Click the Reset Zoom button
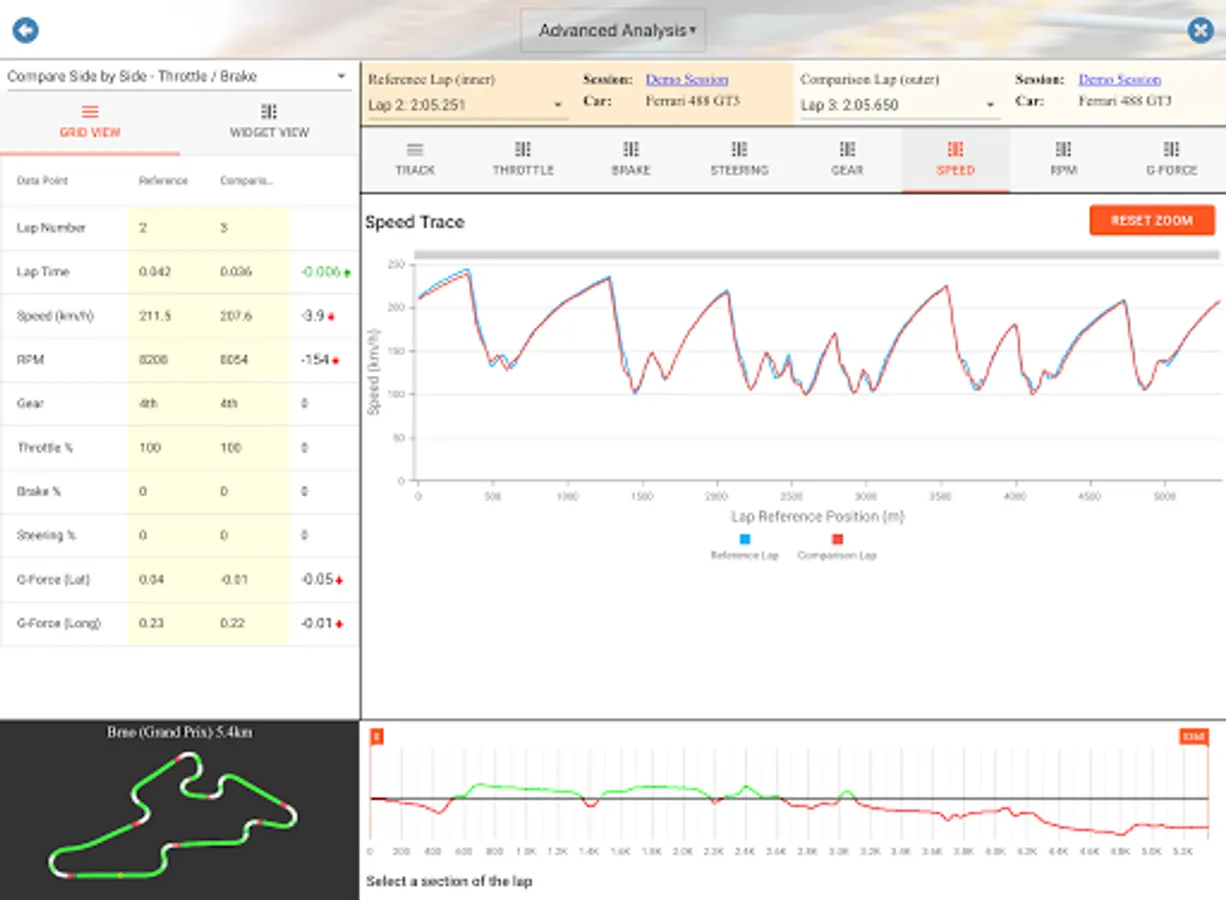The width and height of the screenshot is (1226, 900). click(1152, 220)
